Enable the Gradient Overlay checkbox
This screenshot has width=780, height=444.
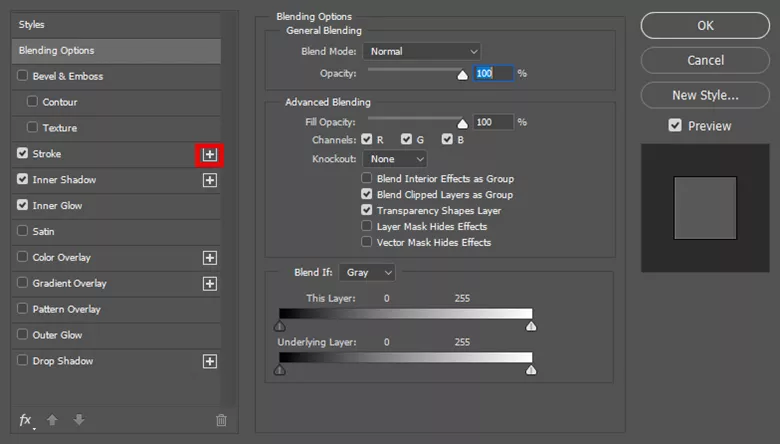pyautogui.click(x=22, y=282)
